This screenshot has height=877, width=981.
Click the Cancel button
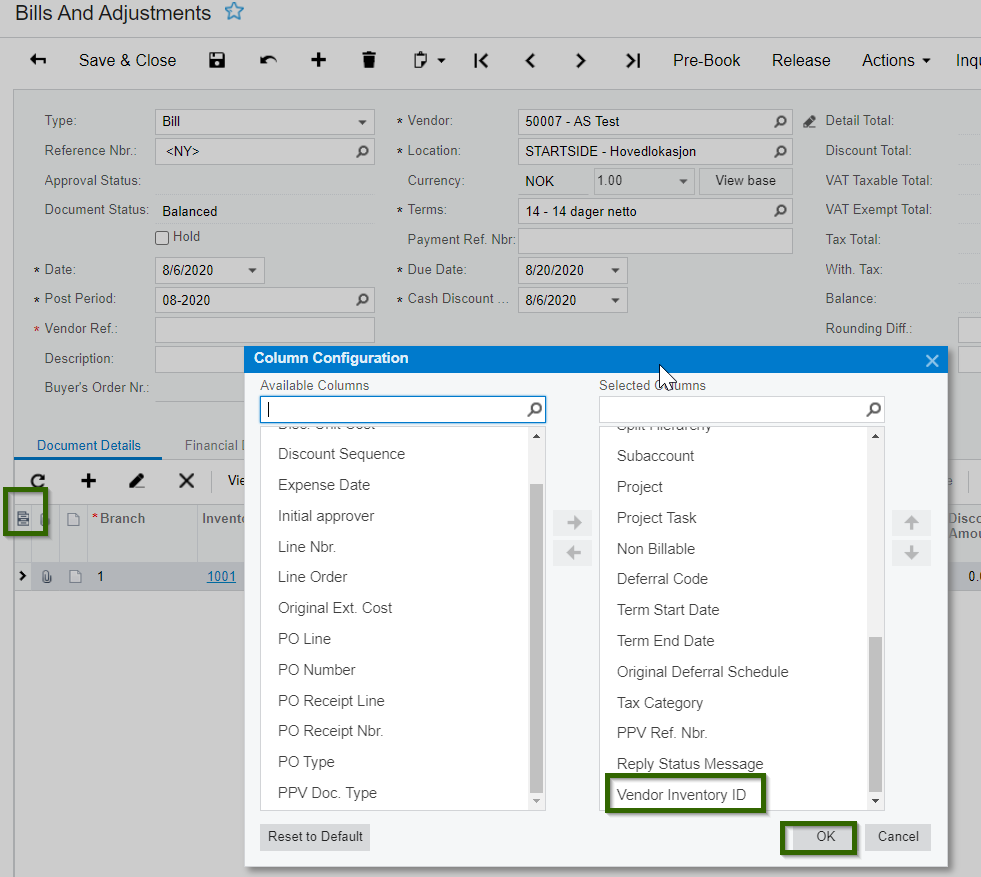click(898, 837)
